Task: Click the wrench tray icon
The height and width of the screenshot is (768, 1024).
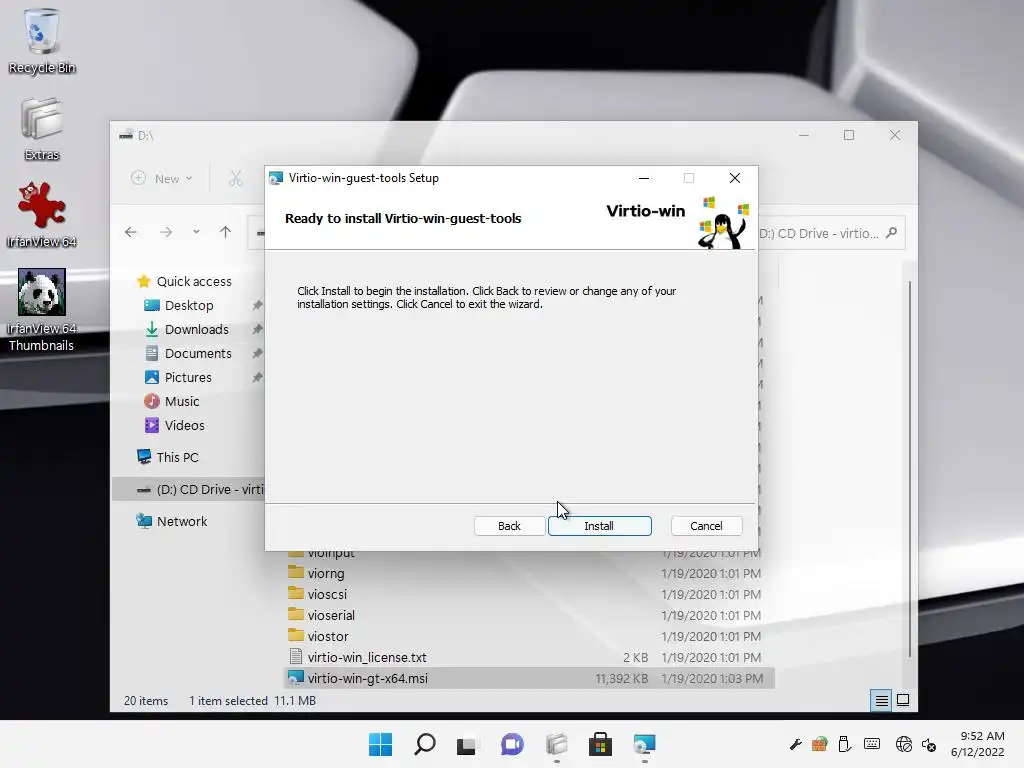Action: [795, 744]
